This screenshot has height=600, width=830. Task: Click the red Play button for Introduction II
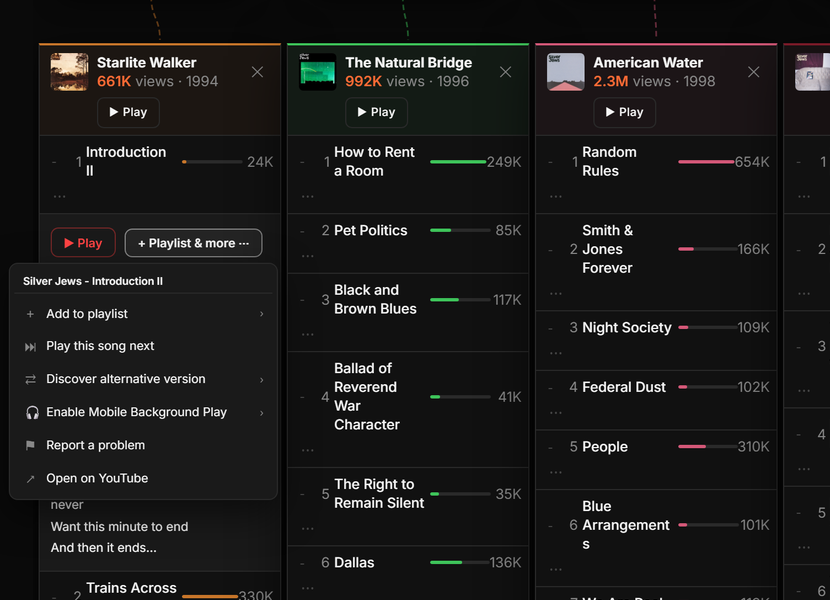pos(83,243)
